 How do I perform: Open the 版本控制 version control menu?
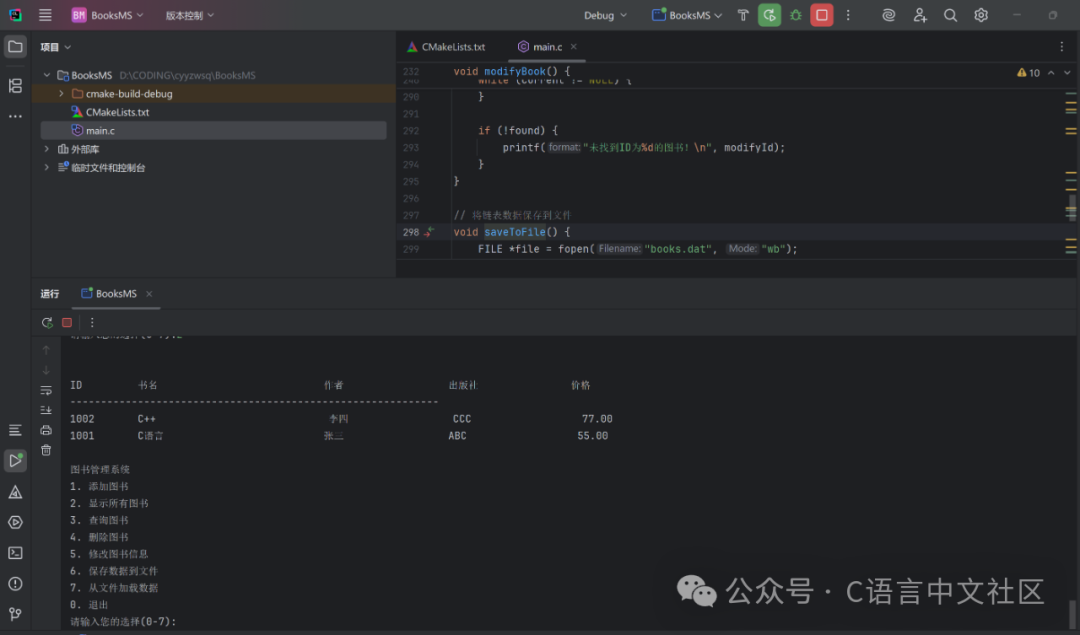click(189, 15)
